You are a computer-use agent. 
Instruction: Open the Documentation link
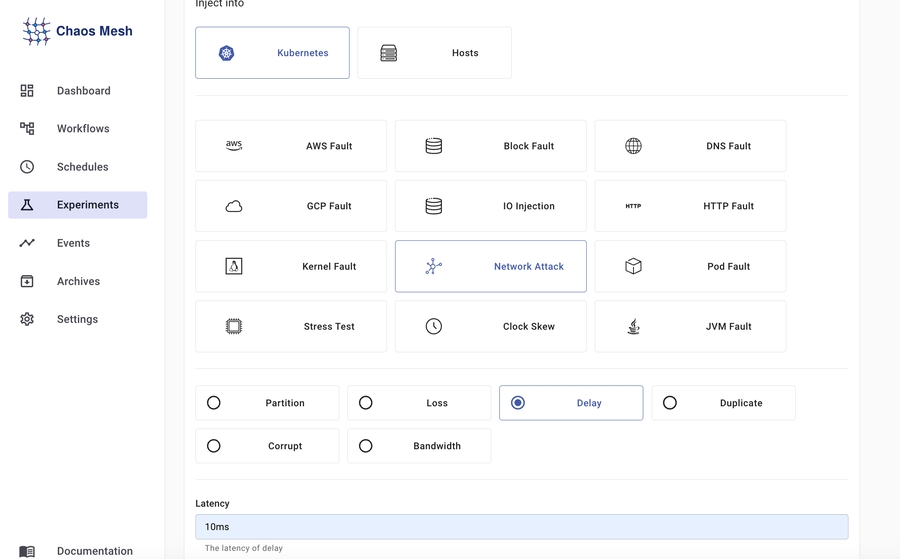(x=94, y=551)
